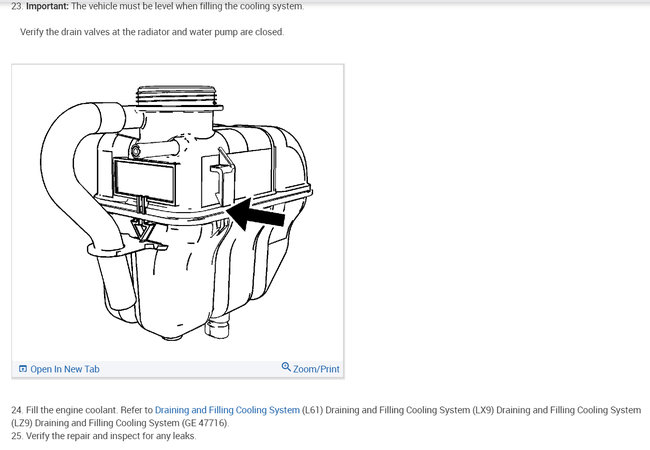Click the magnifier icon beside Zoom/Print
This screenshot has width=650, height=450.
pyautogui.click(x=286, y=367)
